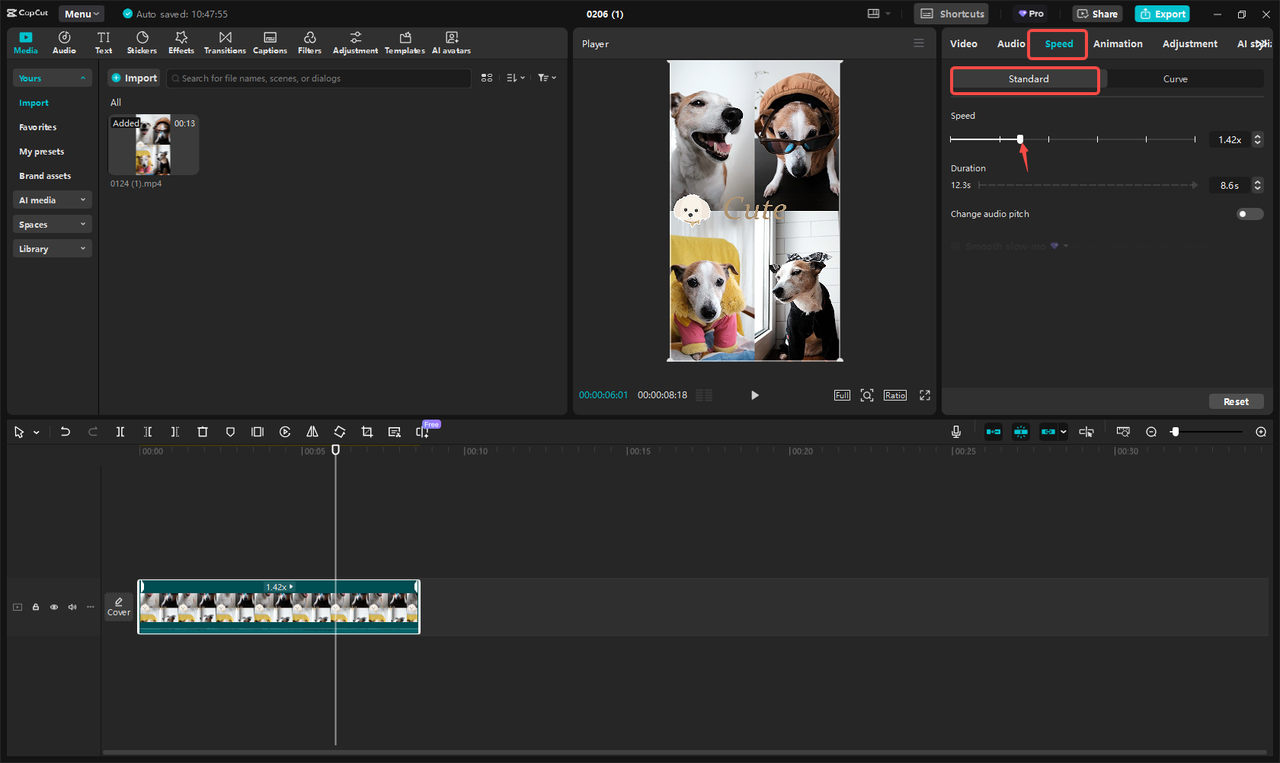Open the Filters panel
The height and width of the screenshot is (763, 1280).
click(x=309, y=41)
